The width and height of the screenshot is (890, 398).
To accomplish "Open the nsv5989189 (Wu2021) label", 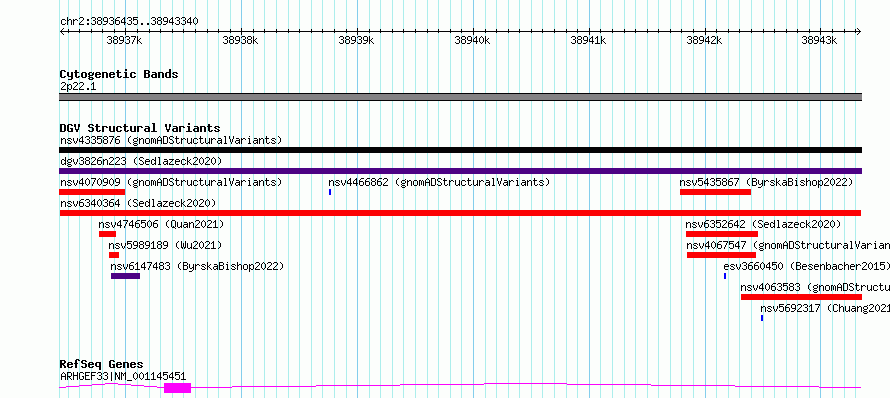I will [x=165, y=245].
